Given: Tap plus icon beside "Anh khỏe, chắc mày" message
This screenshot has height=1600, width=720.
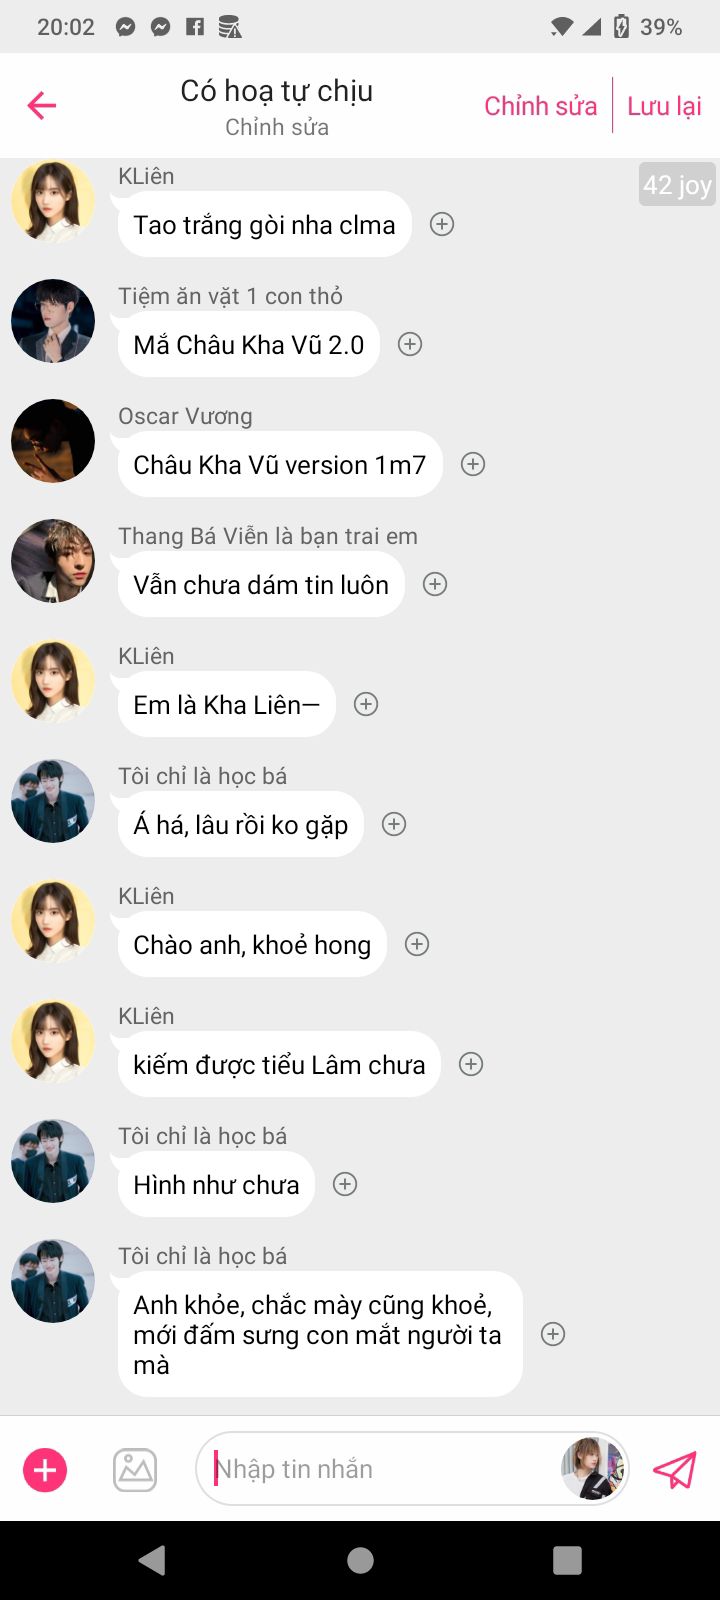Looking at the screenshot, I should 553,1334.
